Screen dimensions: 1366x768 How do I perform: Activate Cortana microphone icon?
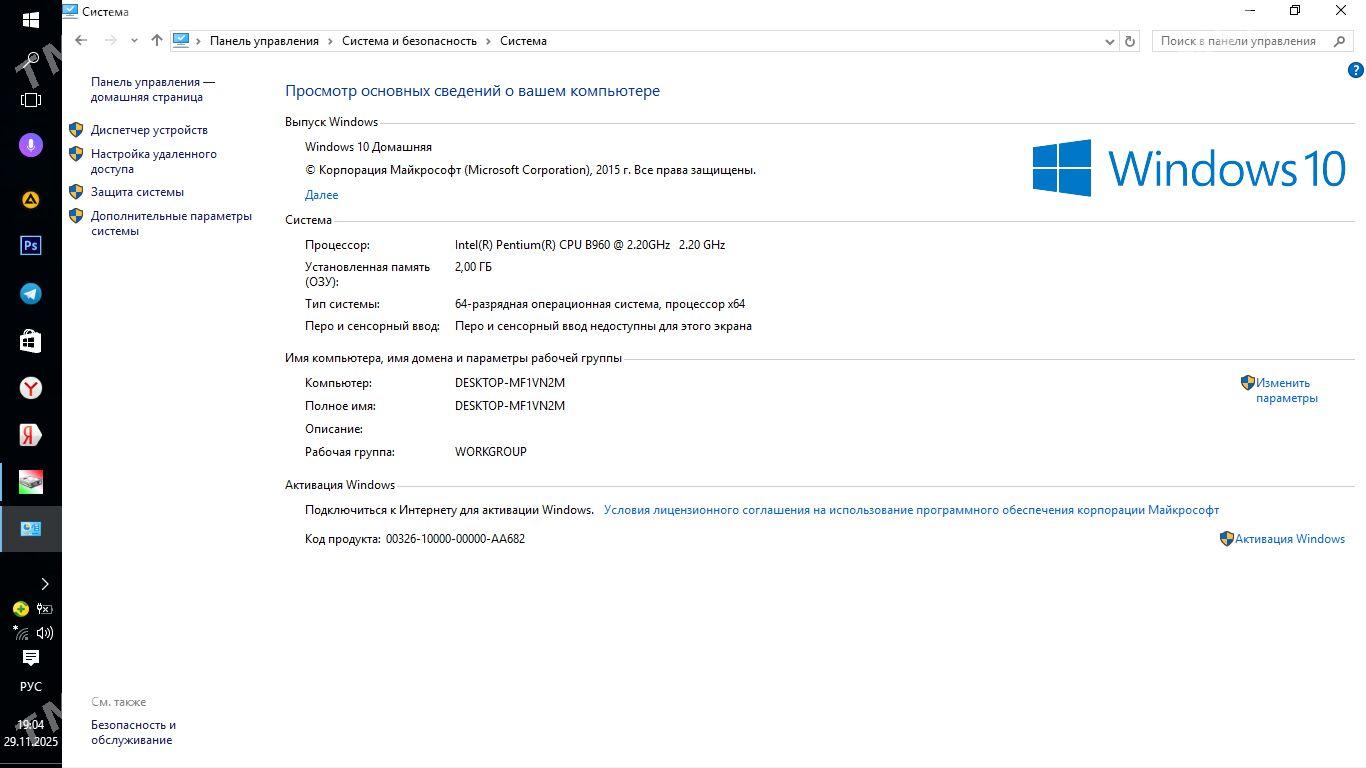(30, 145)
